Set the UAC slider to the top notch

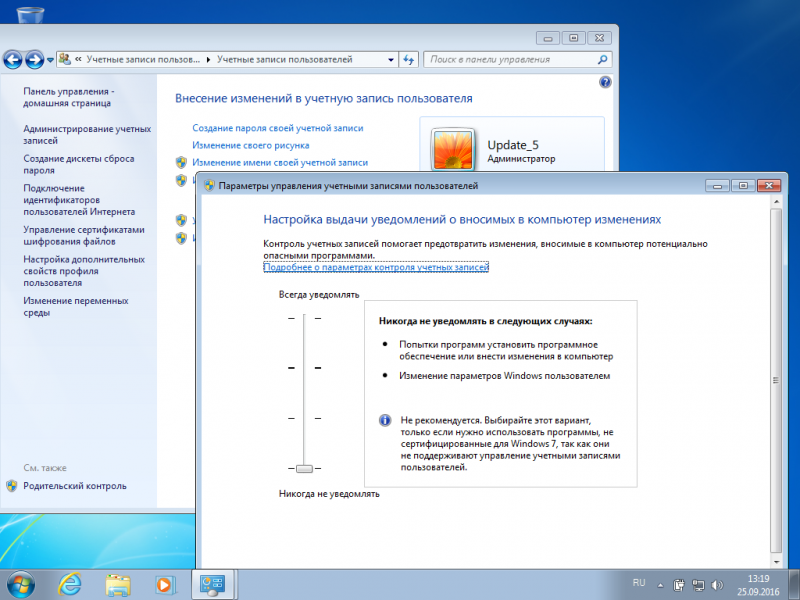tap(304, 318)
